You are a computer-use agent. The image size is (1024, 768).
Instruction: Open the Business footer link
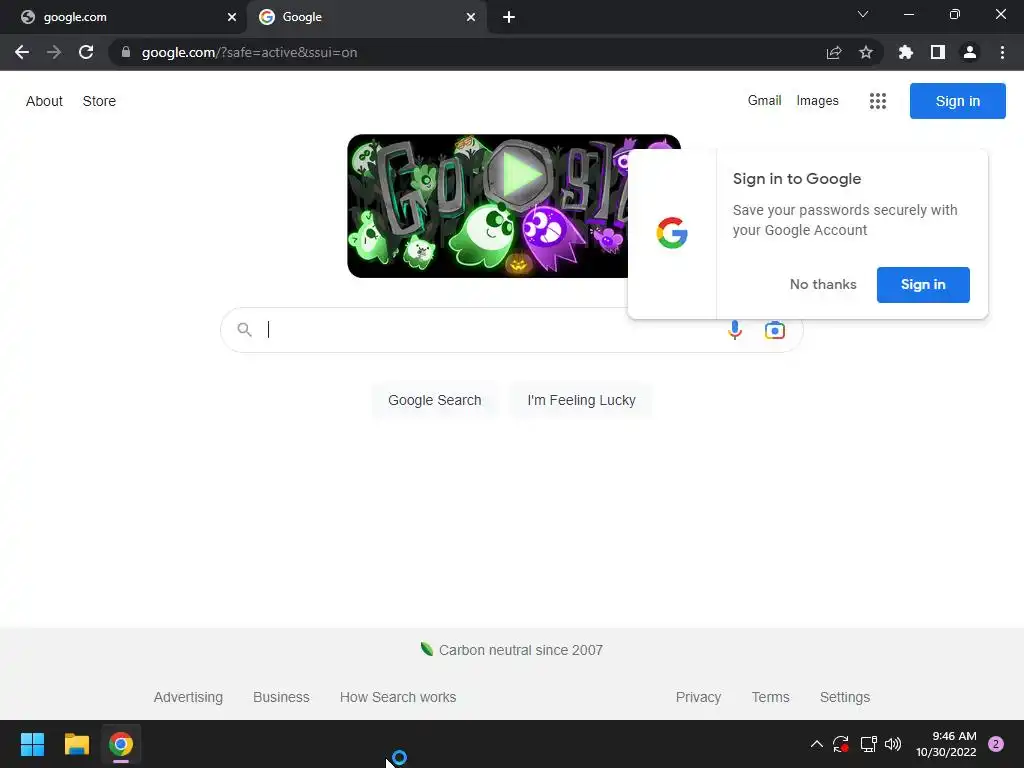[281, 697]
